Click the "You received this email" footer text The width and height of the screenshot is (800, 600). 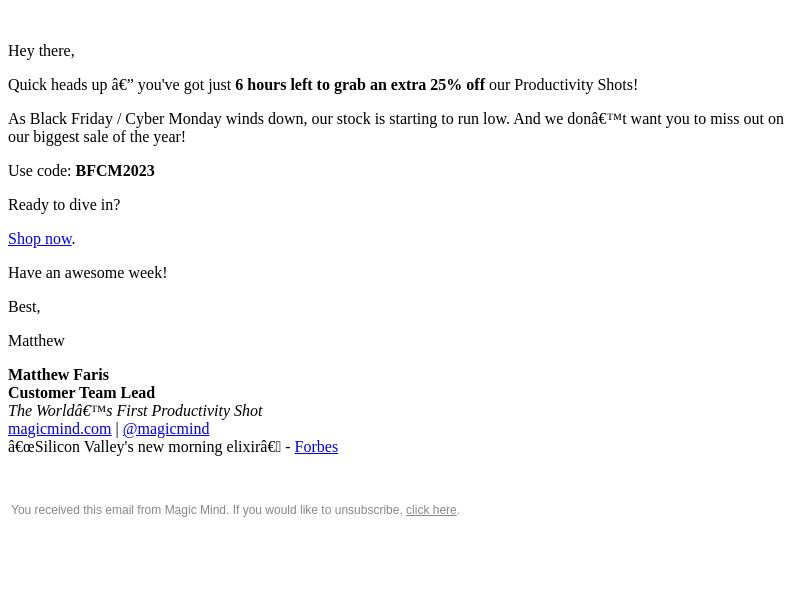[x=207, y=510]
